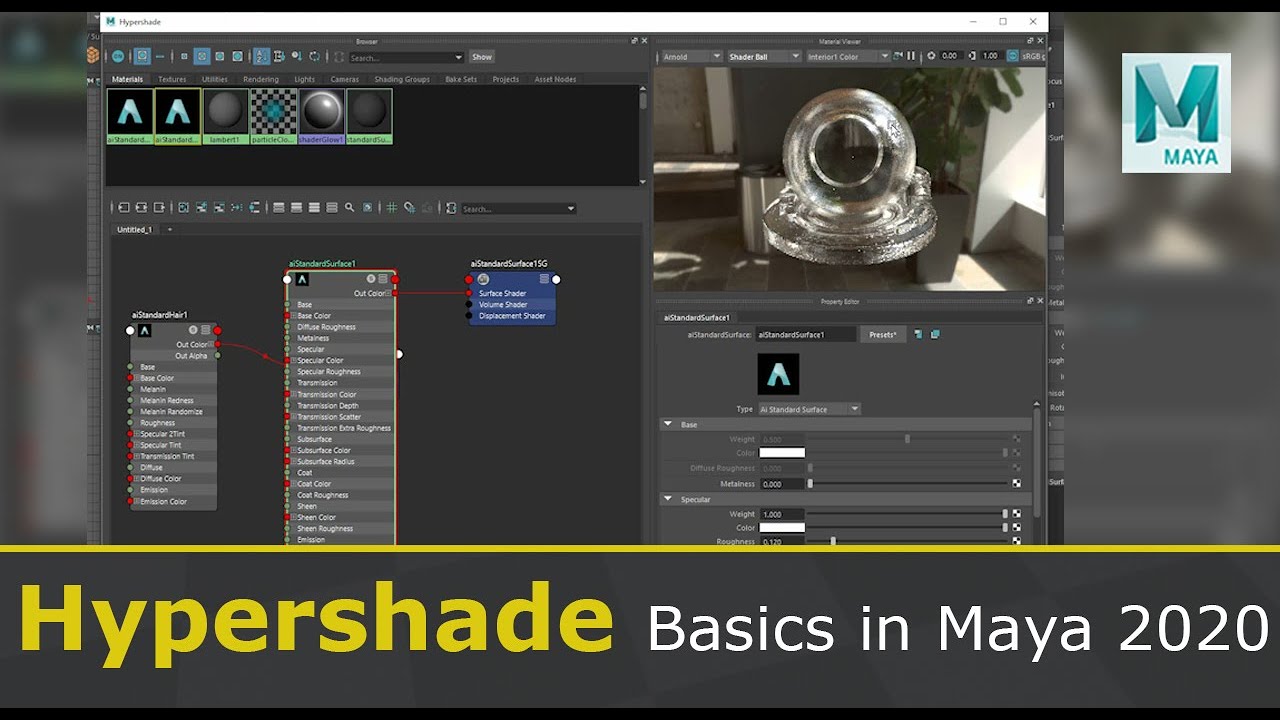Click the input and output connections icon
This screenshot has width=1280, height=720.
tap(142, 208)
